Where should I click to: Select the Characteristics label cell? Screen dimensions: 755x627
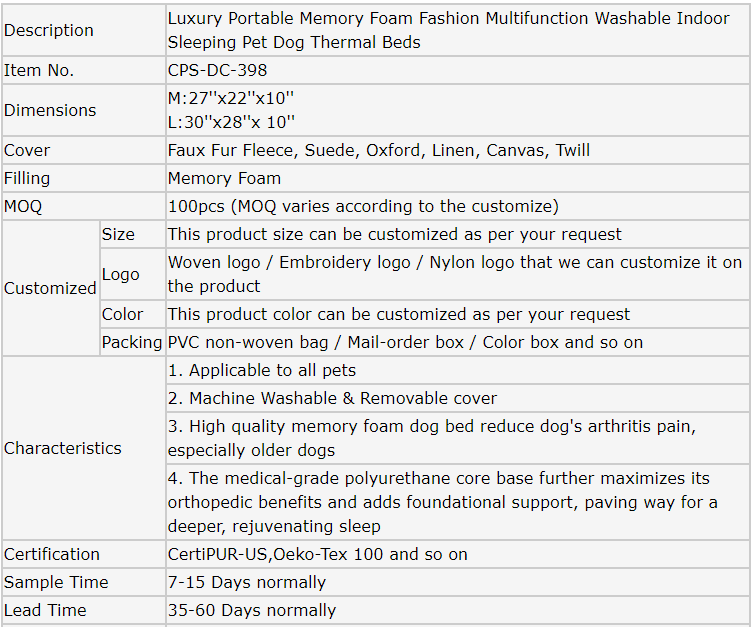(x=63, y=448)
